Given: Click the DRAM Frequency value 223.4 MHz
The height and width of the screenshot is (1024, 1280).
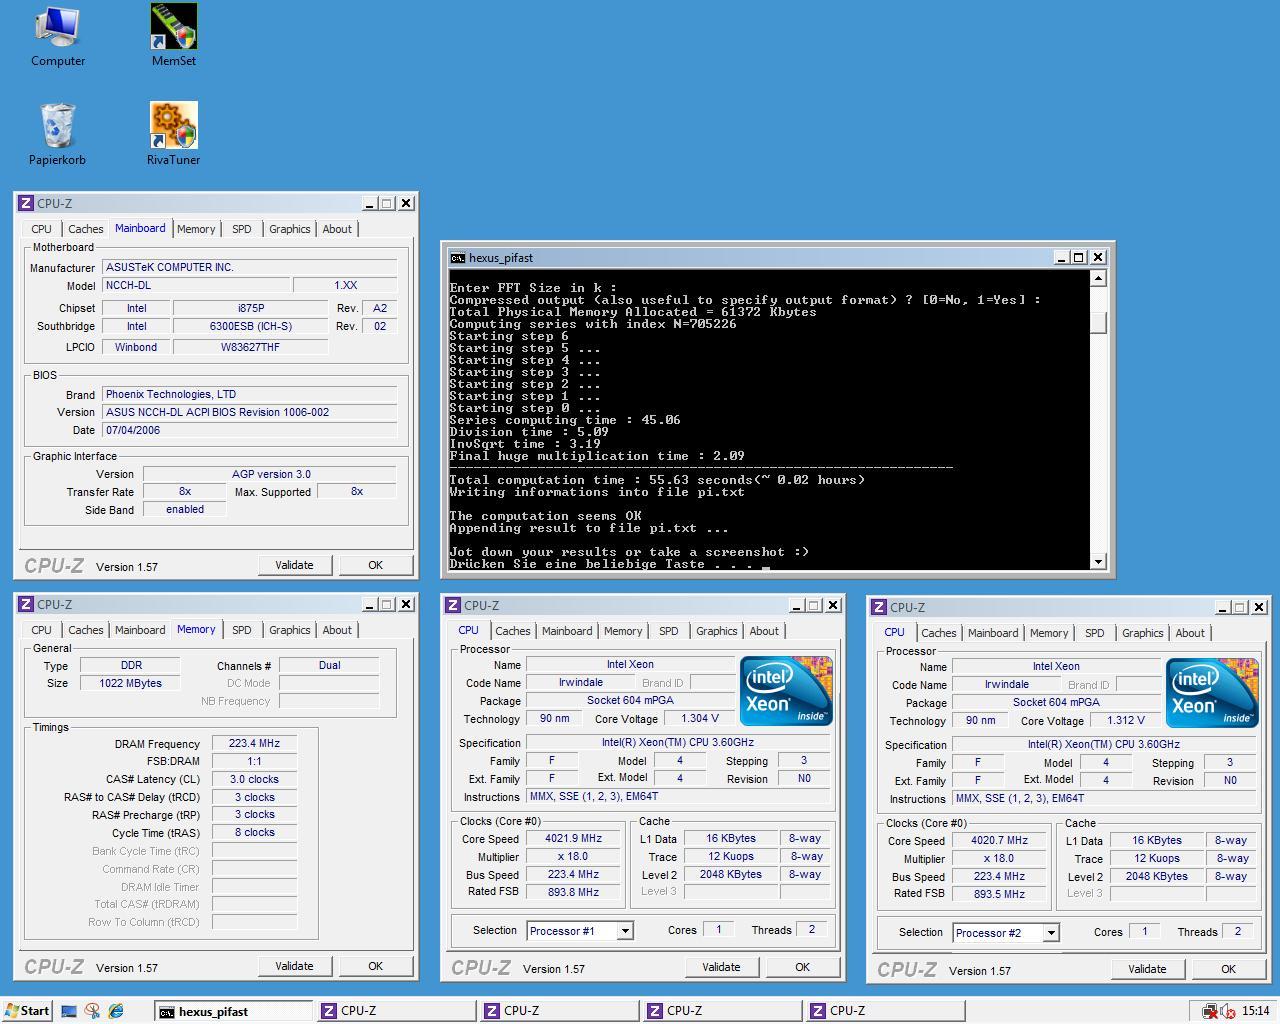Looking at the screenshot, I should pos(254,743).
